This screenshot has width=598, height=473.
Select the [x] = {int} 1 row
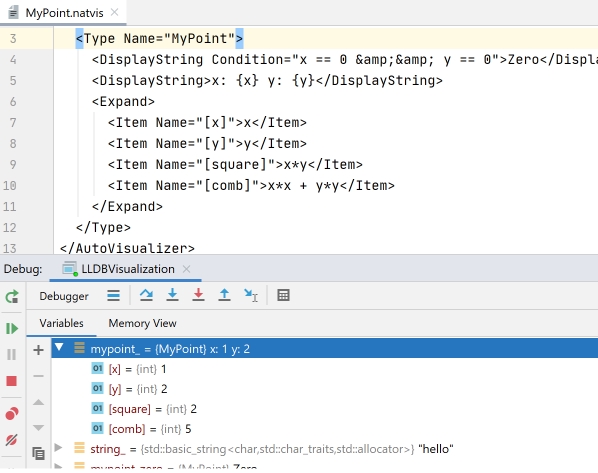[325, 369]
